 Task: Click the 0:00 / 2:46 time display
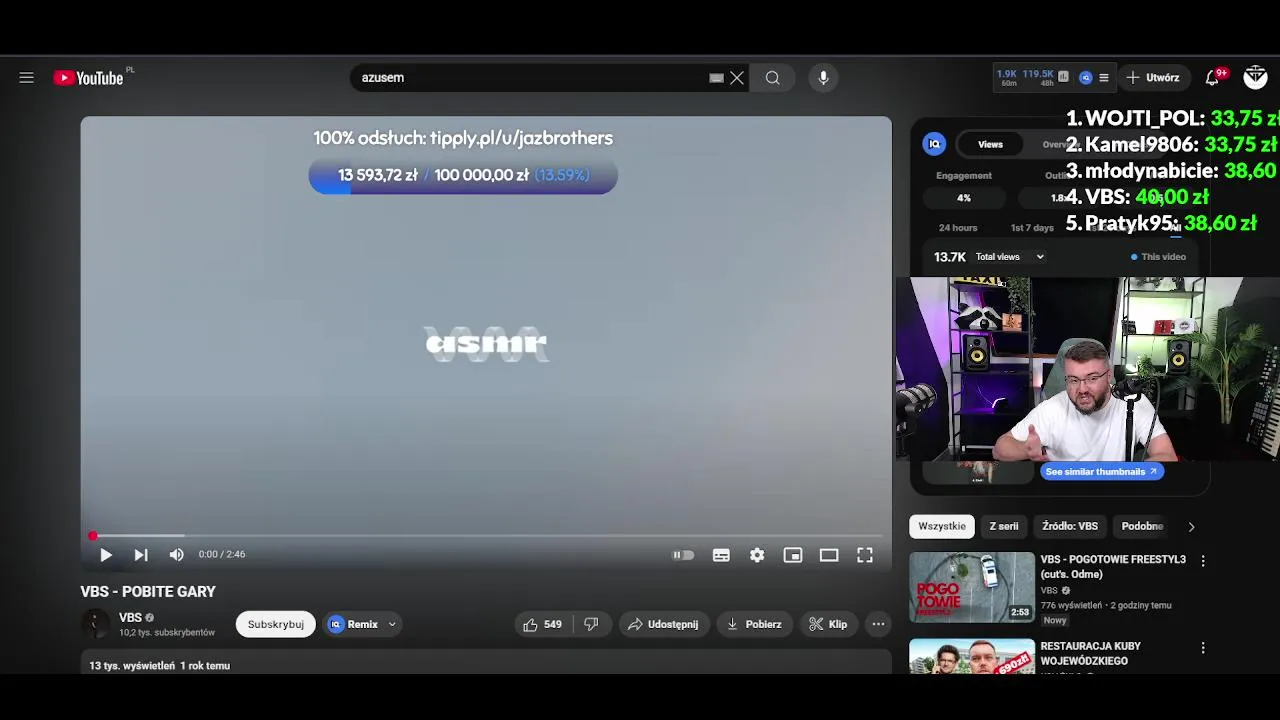coord(222,554)
